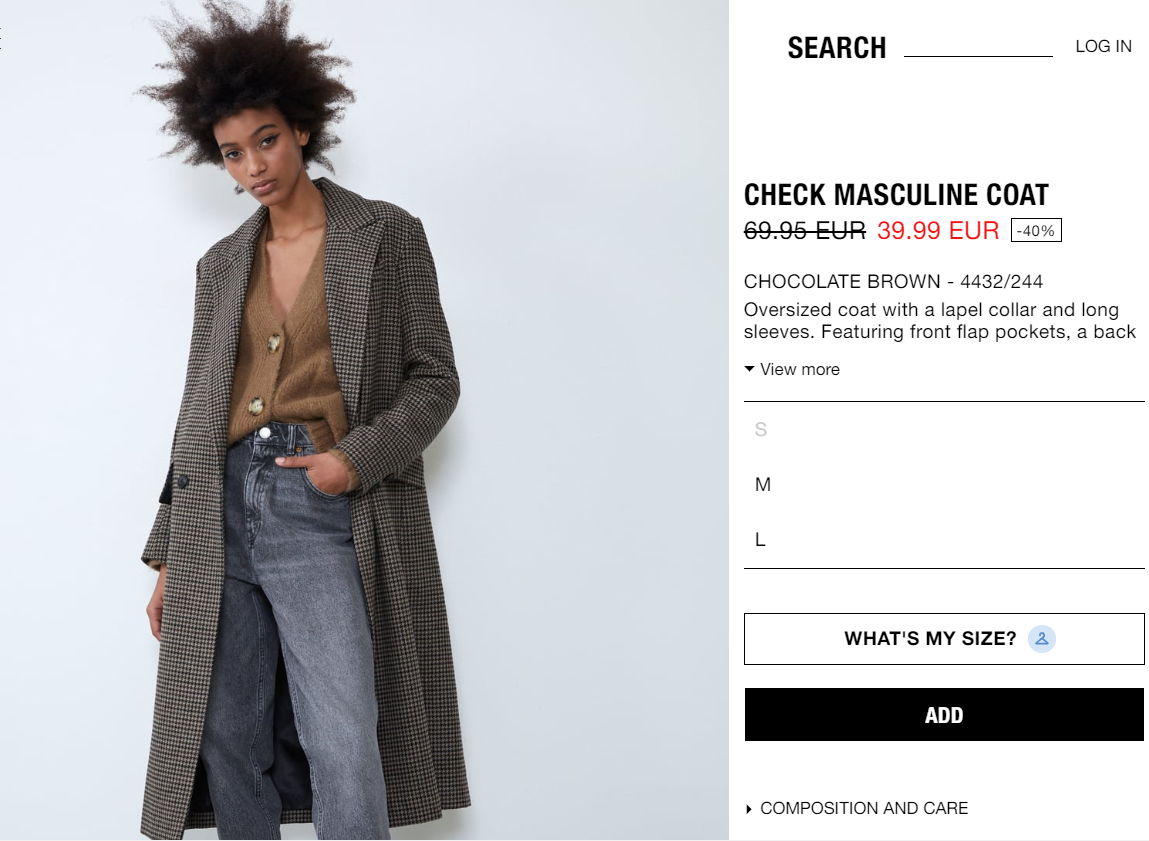Image resolution: width=1149 pixels, height=841 pixels.
Task: Expand the Composition and Care arrow
Action: pos(748,809)
